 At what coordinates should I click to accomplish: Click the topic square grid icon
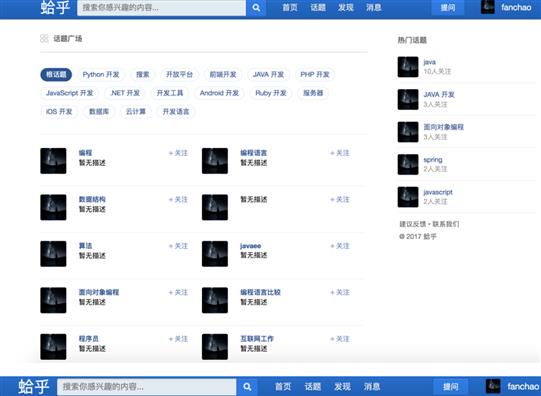44,38
